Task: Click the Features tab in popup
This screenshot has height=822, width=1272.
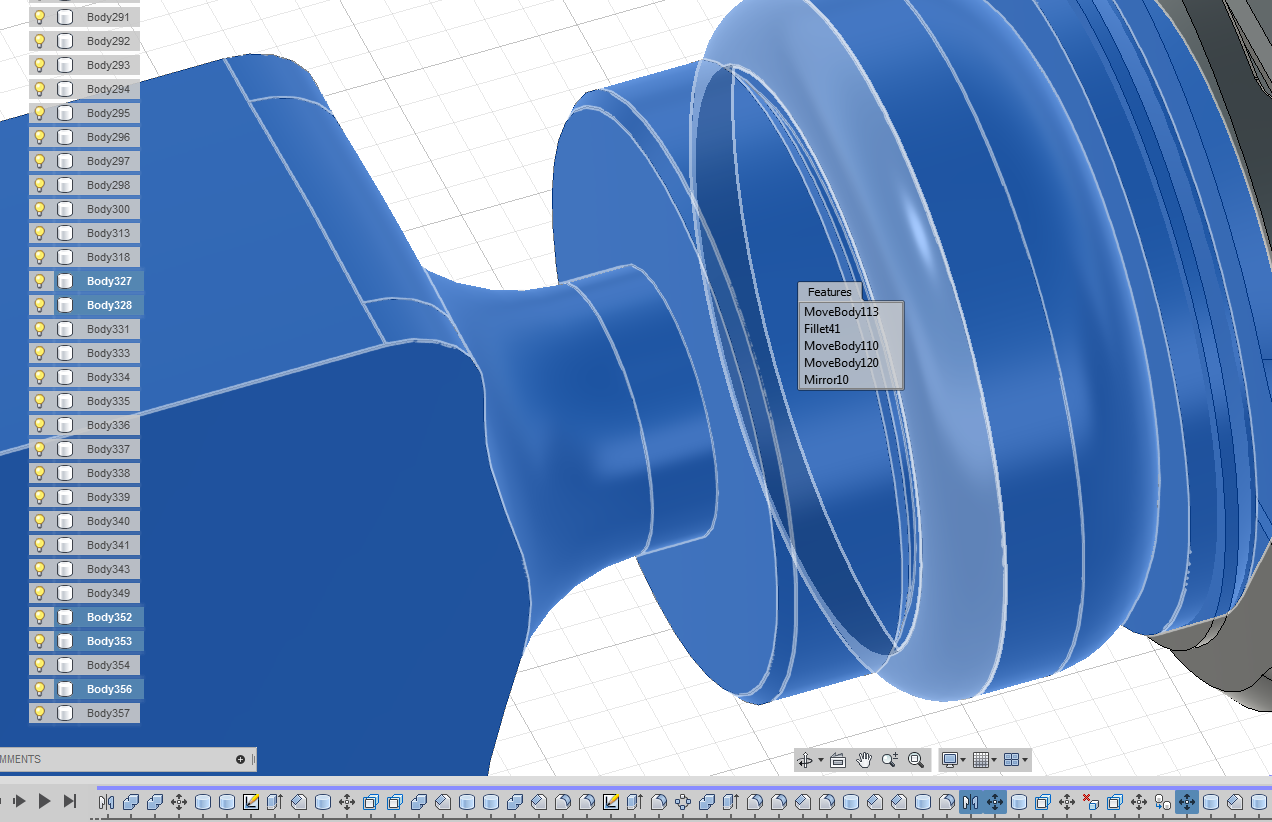Action: (x=830, y=292)
